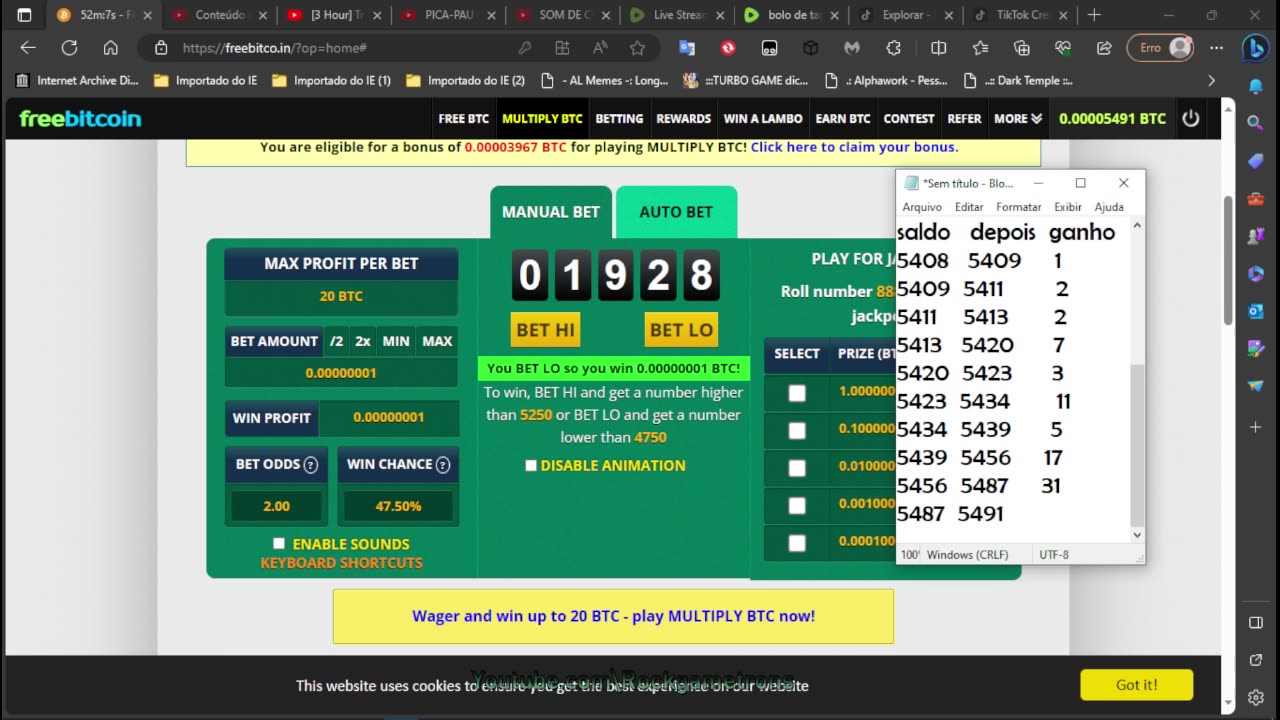Reload the freebitco.in page
Screen dimensions: 1280x720
69,48
